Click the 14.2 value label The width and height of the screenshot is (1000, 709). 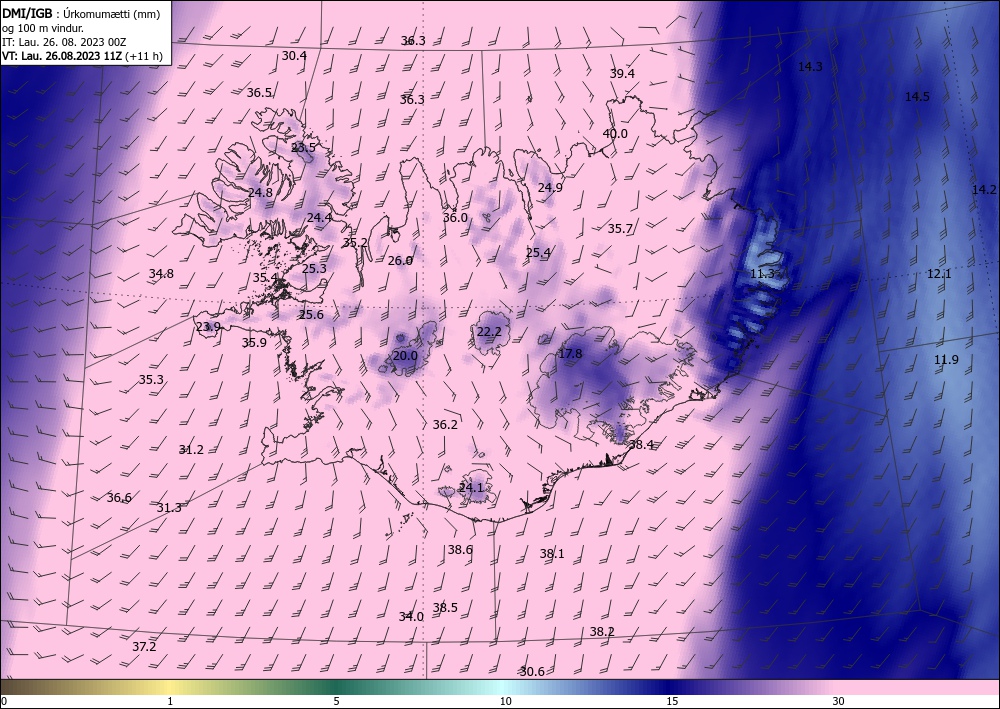(984, 189)
